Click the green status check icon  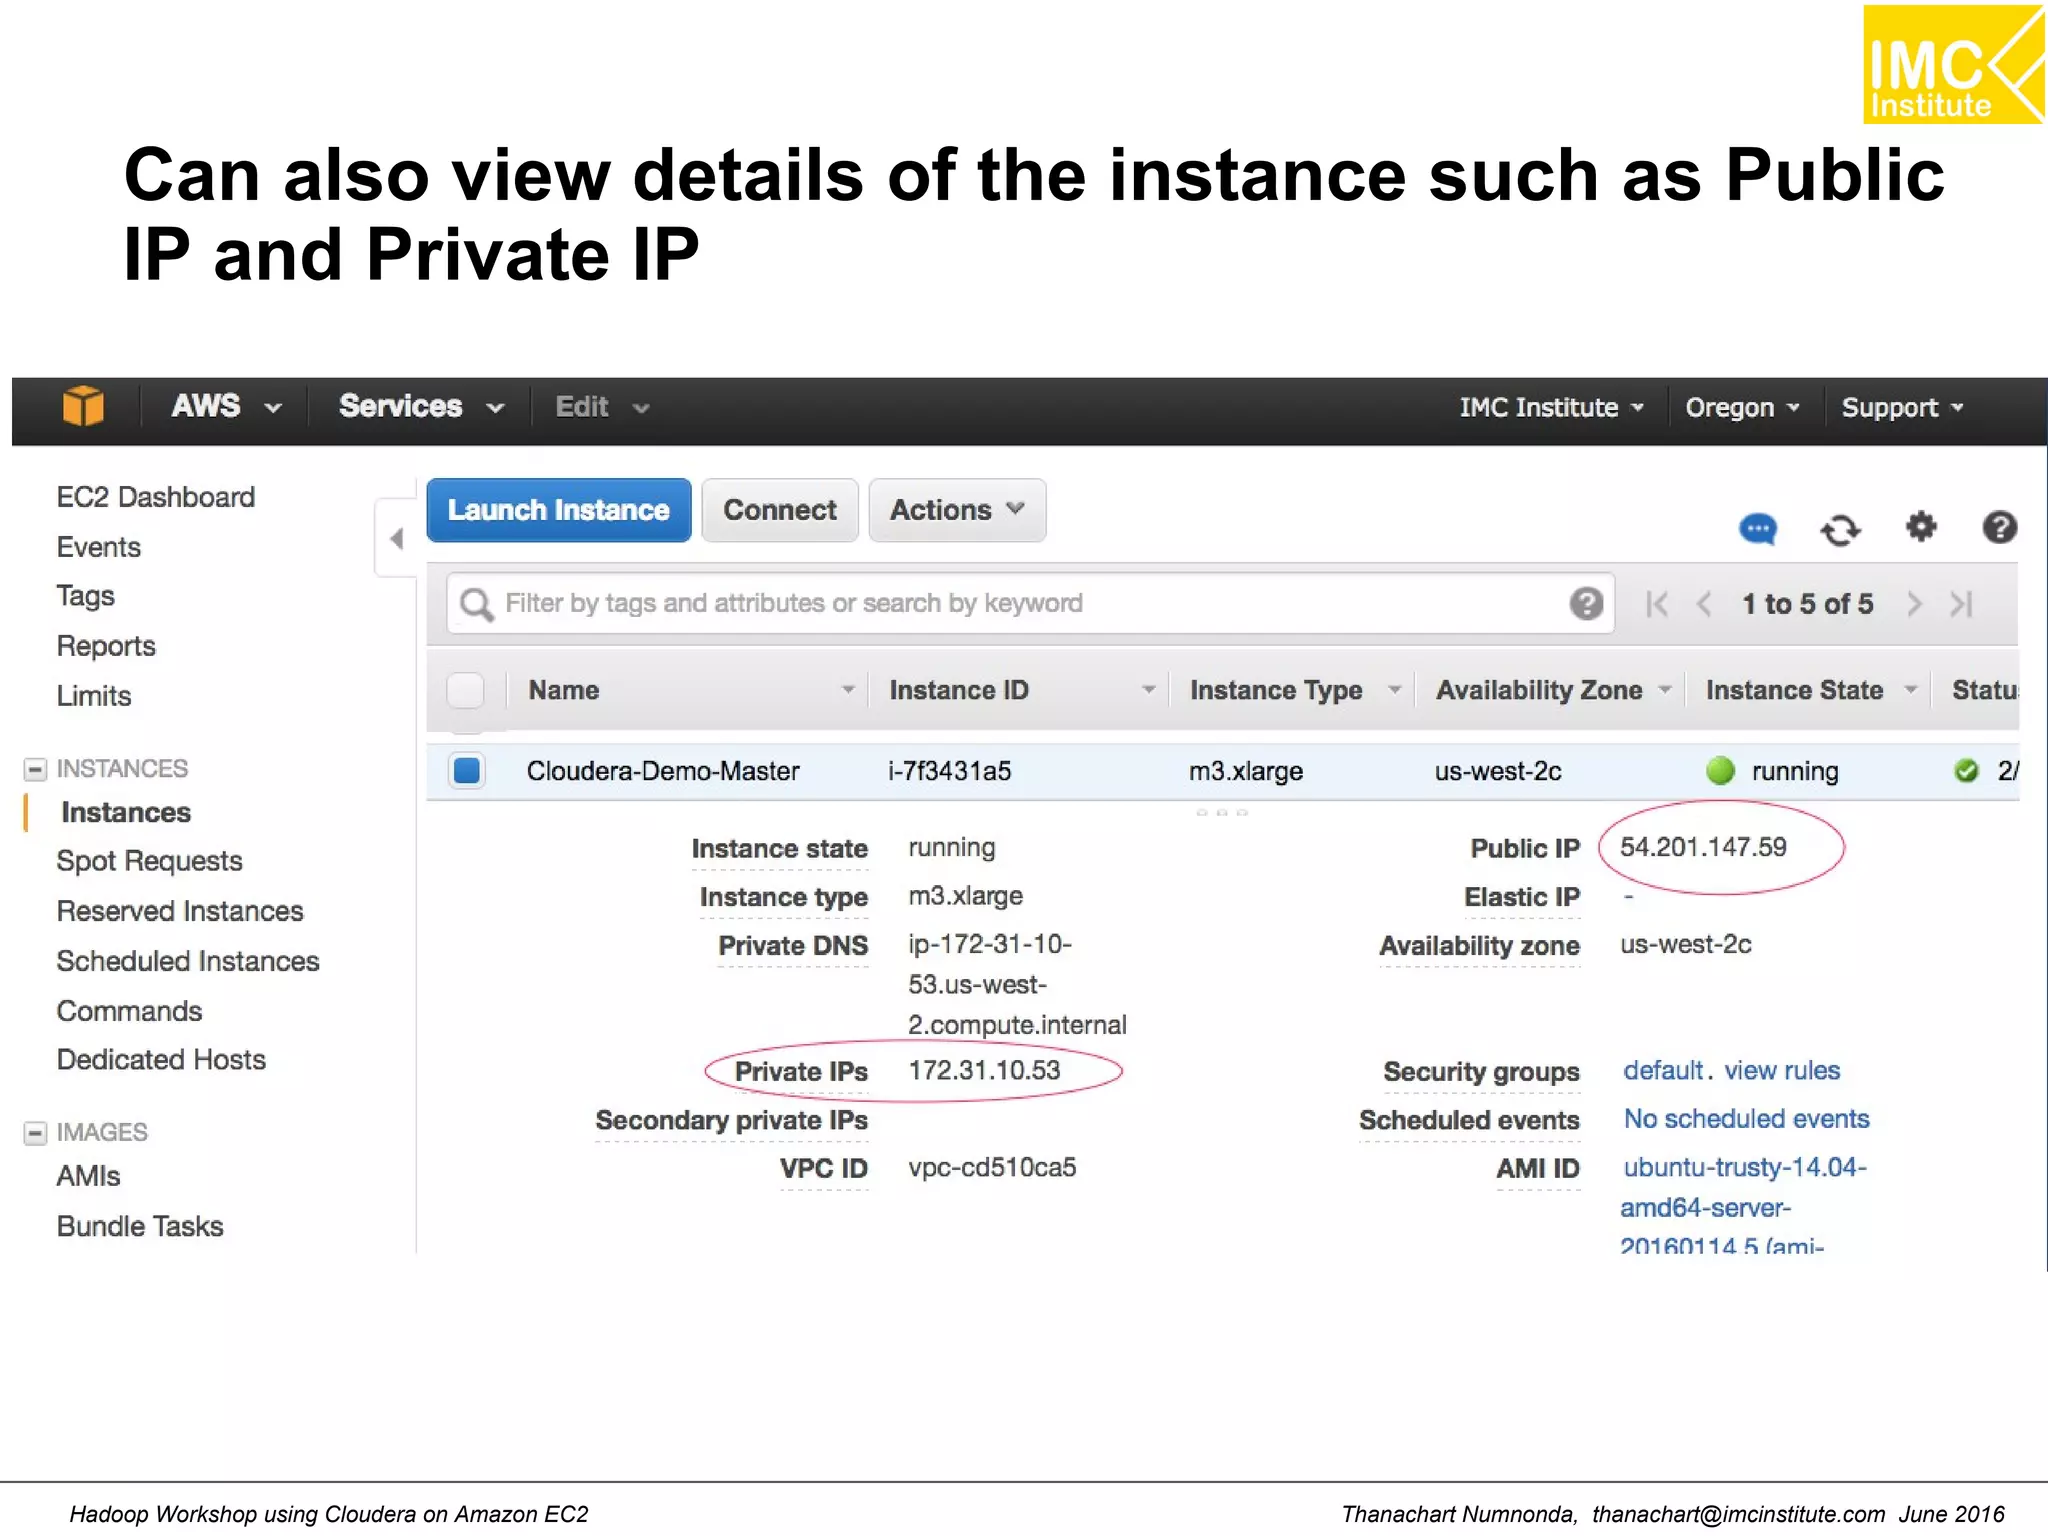[x=1966, y=770]
